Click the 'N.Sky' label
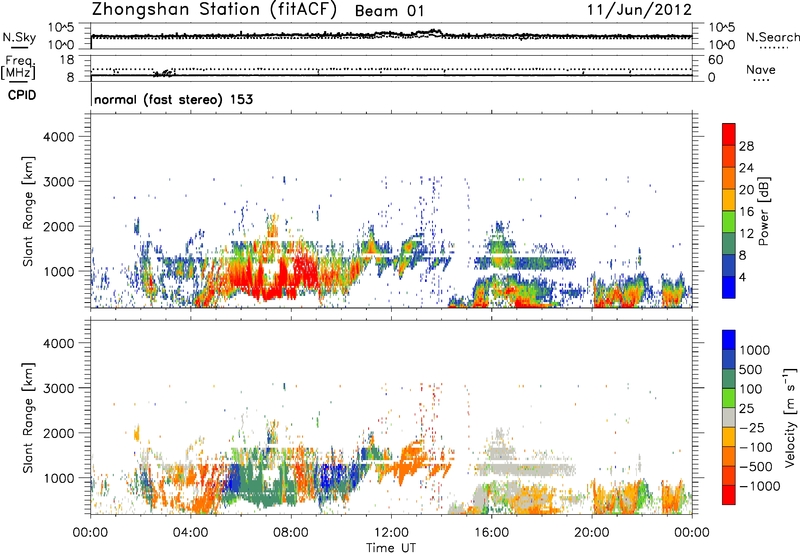 [x=19, y=37]
